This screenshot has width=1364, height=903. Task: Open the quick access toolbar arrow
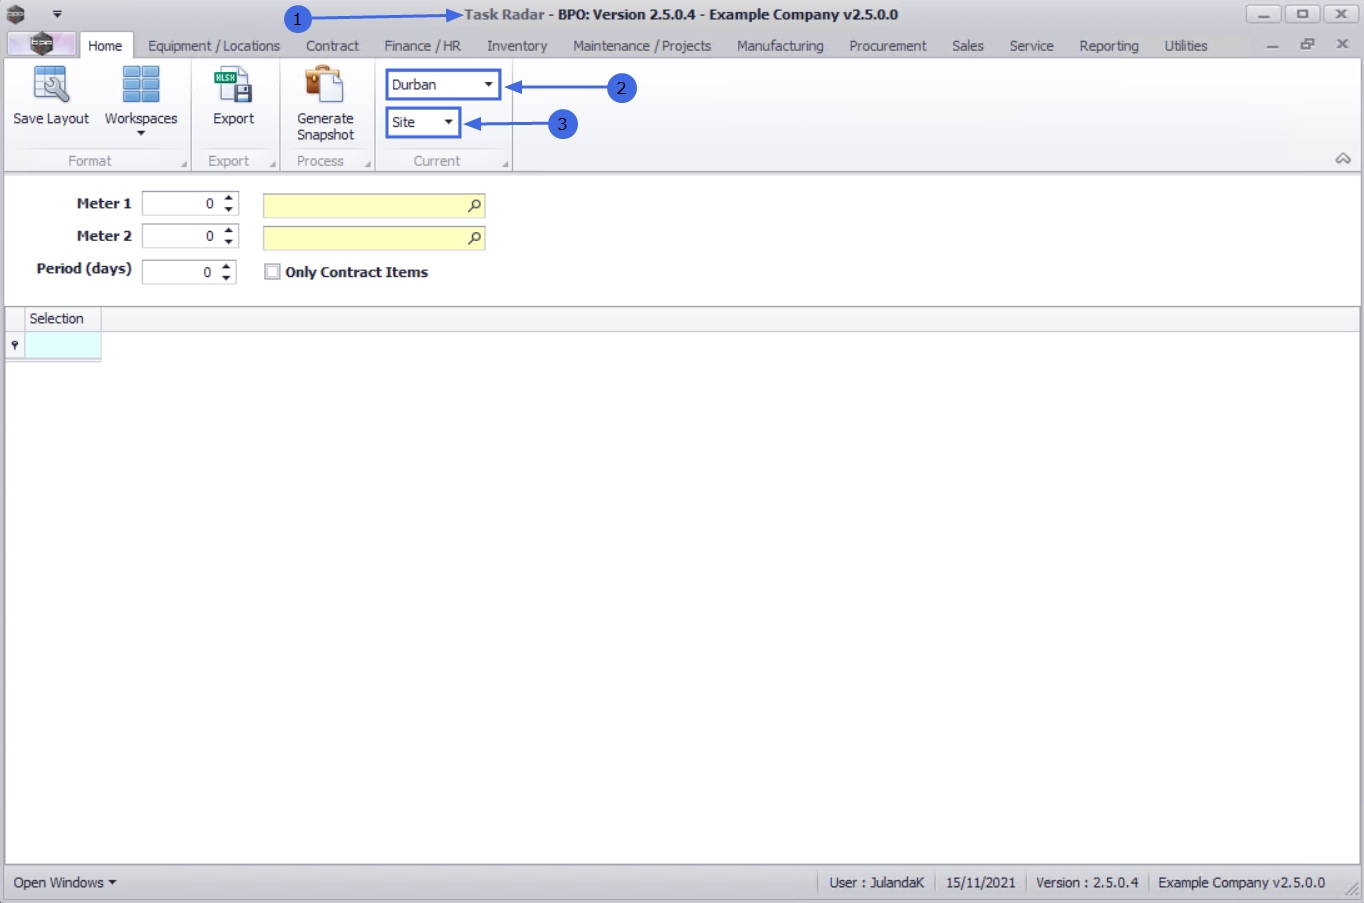(x=57, y=14)
